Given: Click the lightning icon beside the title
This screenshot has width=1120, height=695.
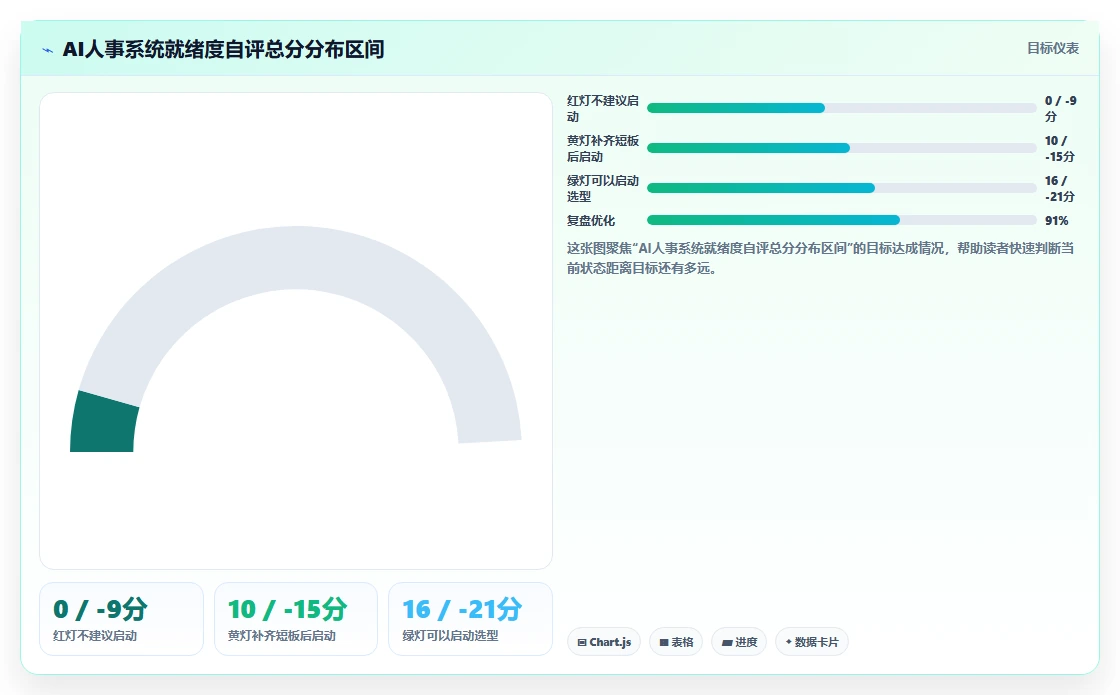Looking at the screenshot, I should (x=48, y=50).
